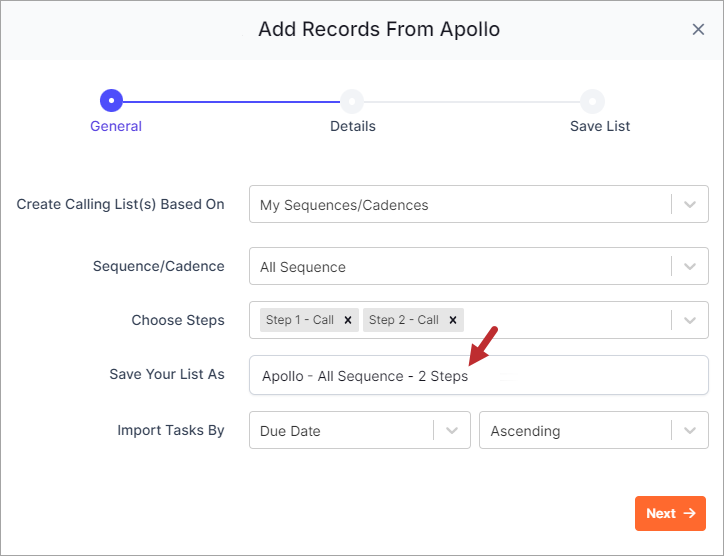The height and width of the screenshot is (556, 724).
Task: Click the General step circle indicator
Action: tap(111, 101)
